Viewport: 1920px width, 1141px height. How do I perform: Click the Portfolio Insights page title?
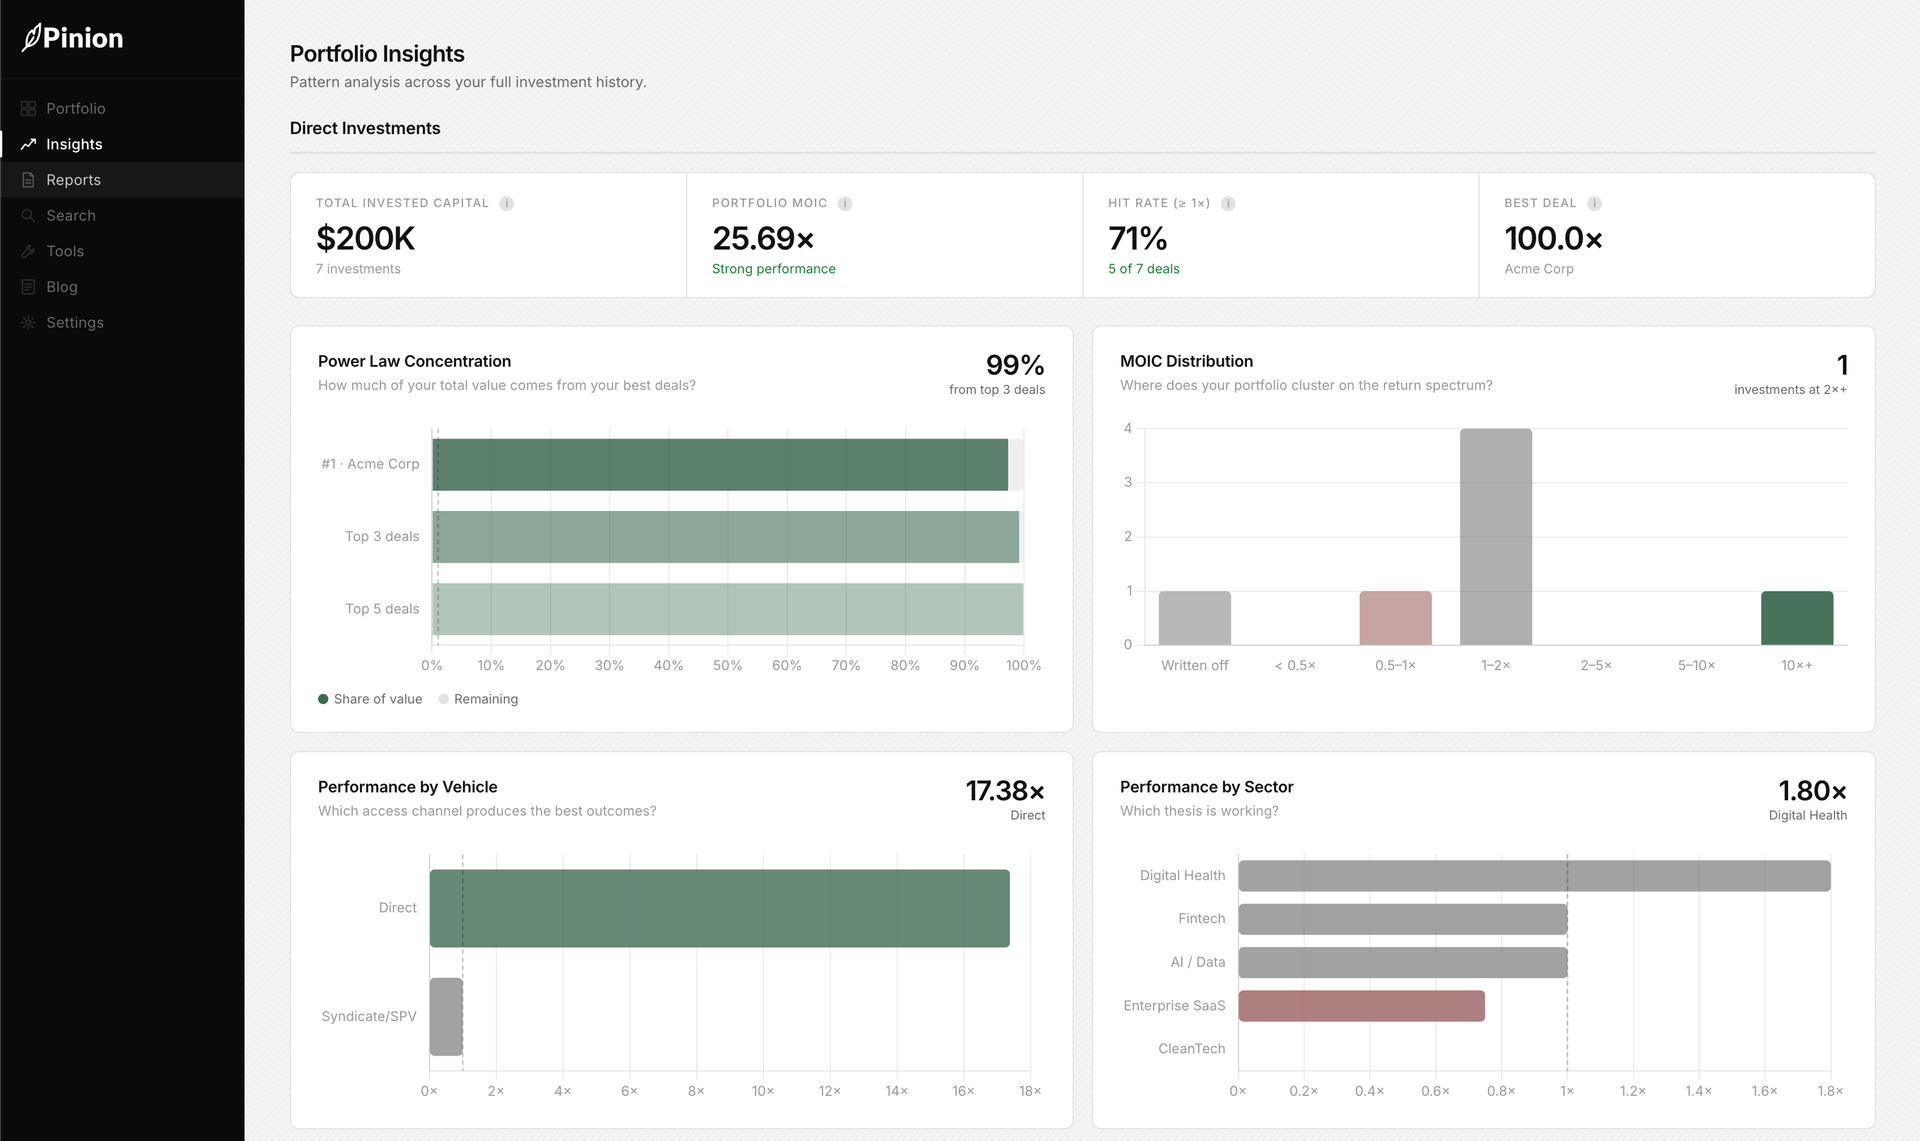pyautogui.click(x=377, y=54)
